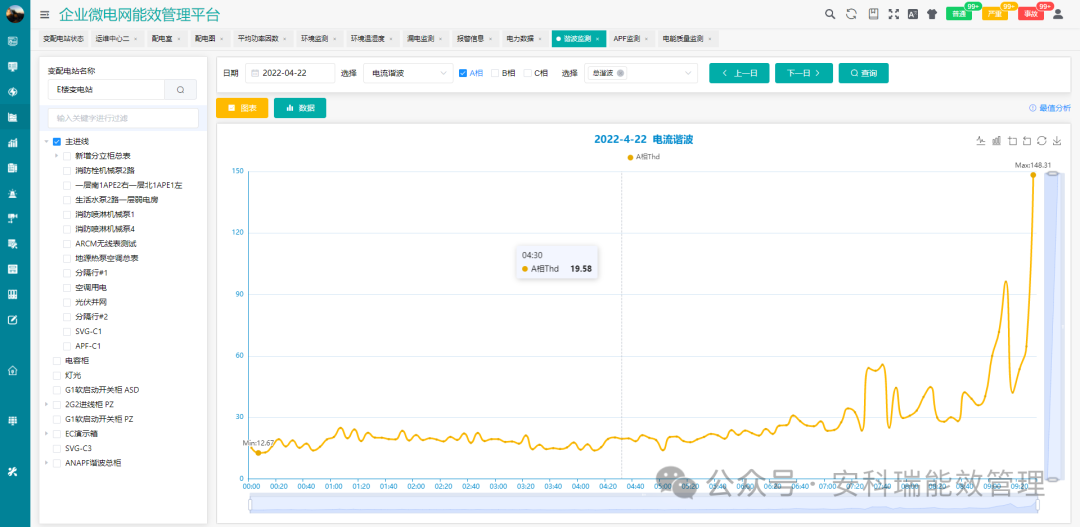Click the yellow 图表 button
The width and height of the screenshot is (1080, 527).
pyautogui.click(x=242, y=108)
